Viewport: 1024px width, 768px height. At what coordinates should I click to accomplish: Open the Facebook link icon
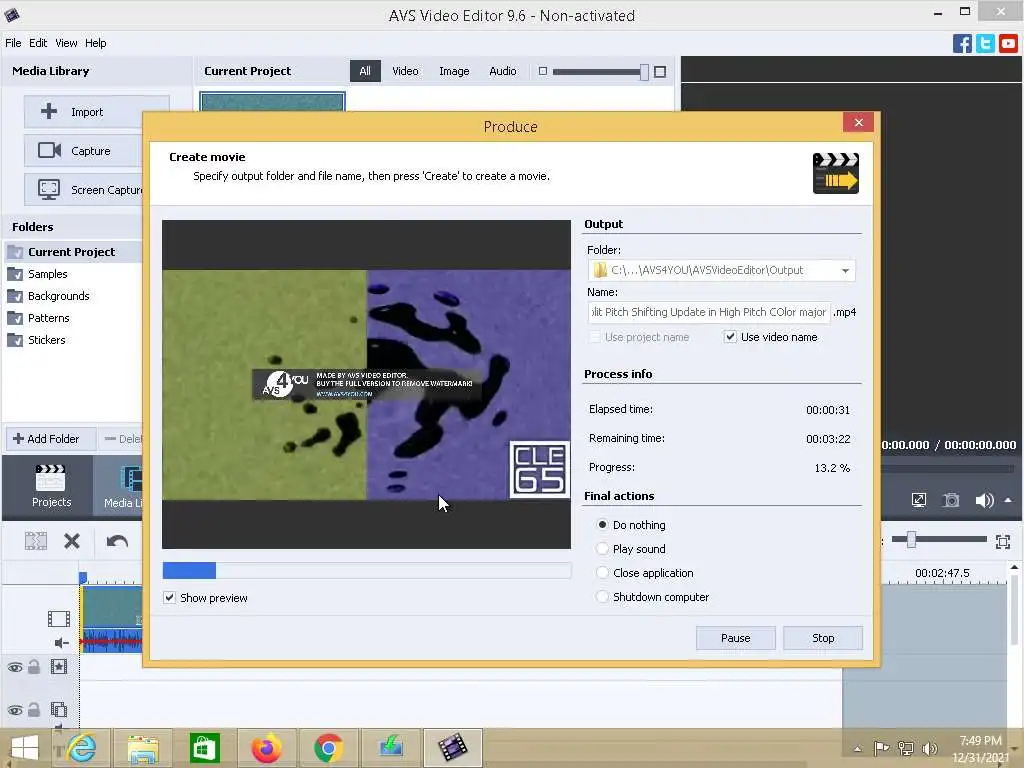[x=962, y=44]
